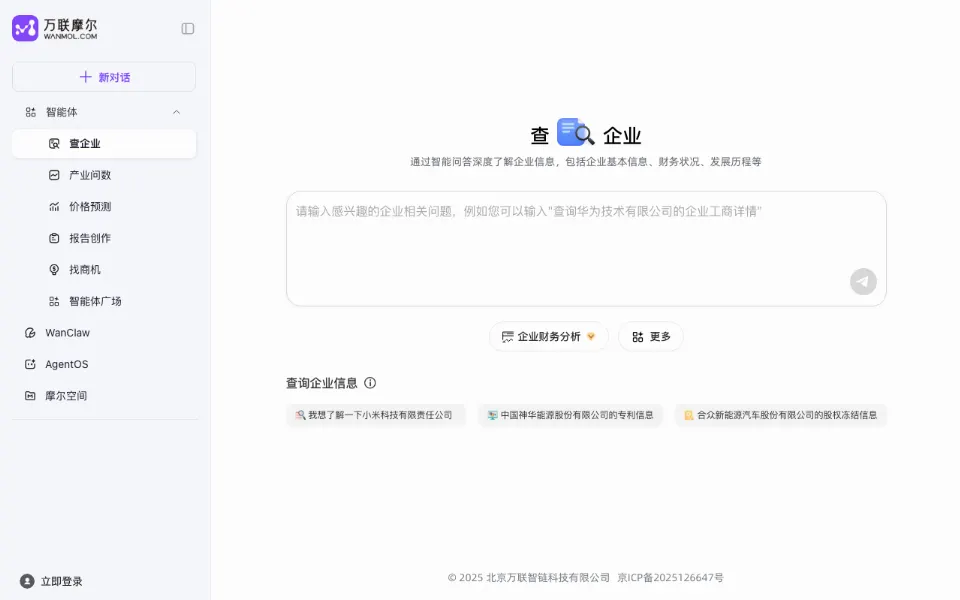Viewport: 960px width, 600px height.
Task: Pick suggestion 我想了解一下小米科技有限责任公司
Action: pos(375,415)
